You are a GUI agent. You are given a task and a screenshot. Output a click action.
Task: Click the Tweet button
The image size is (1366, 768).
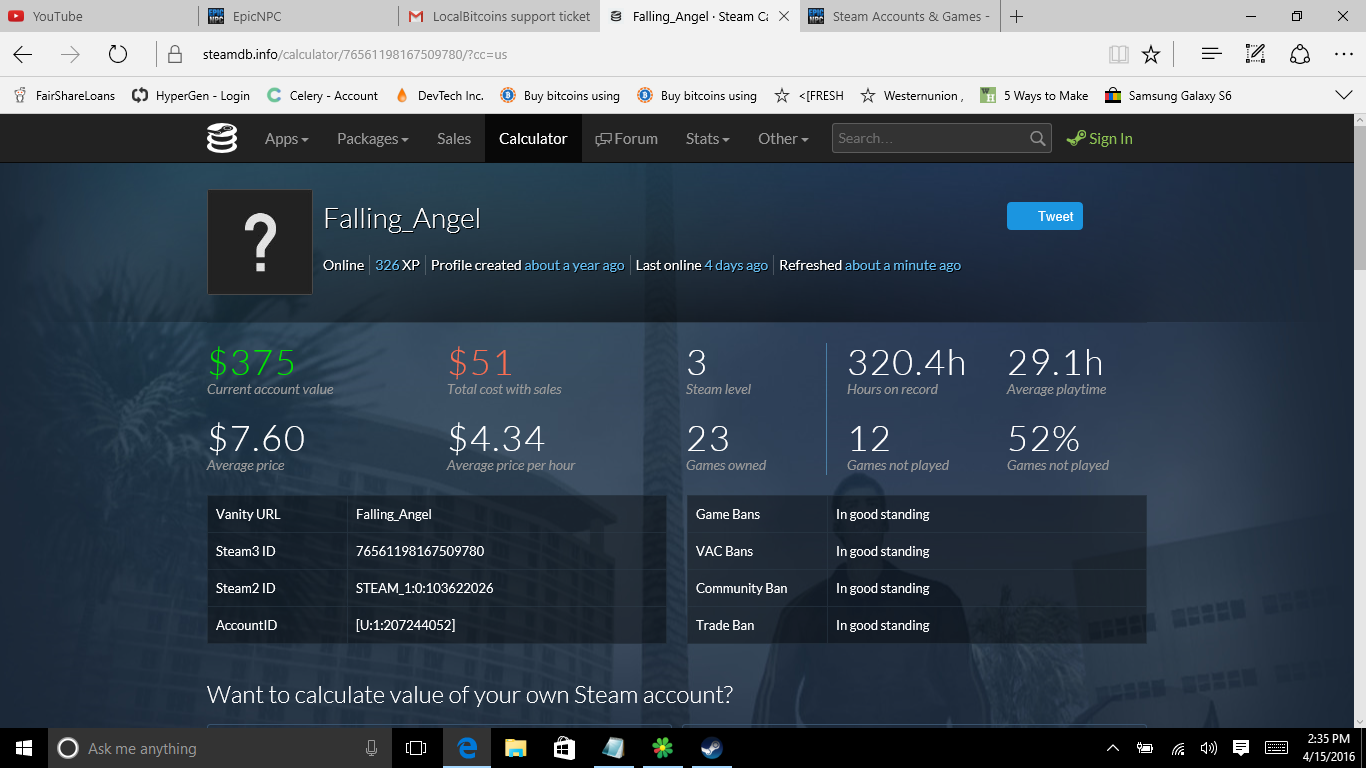pos(1045,216)
